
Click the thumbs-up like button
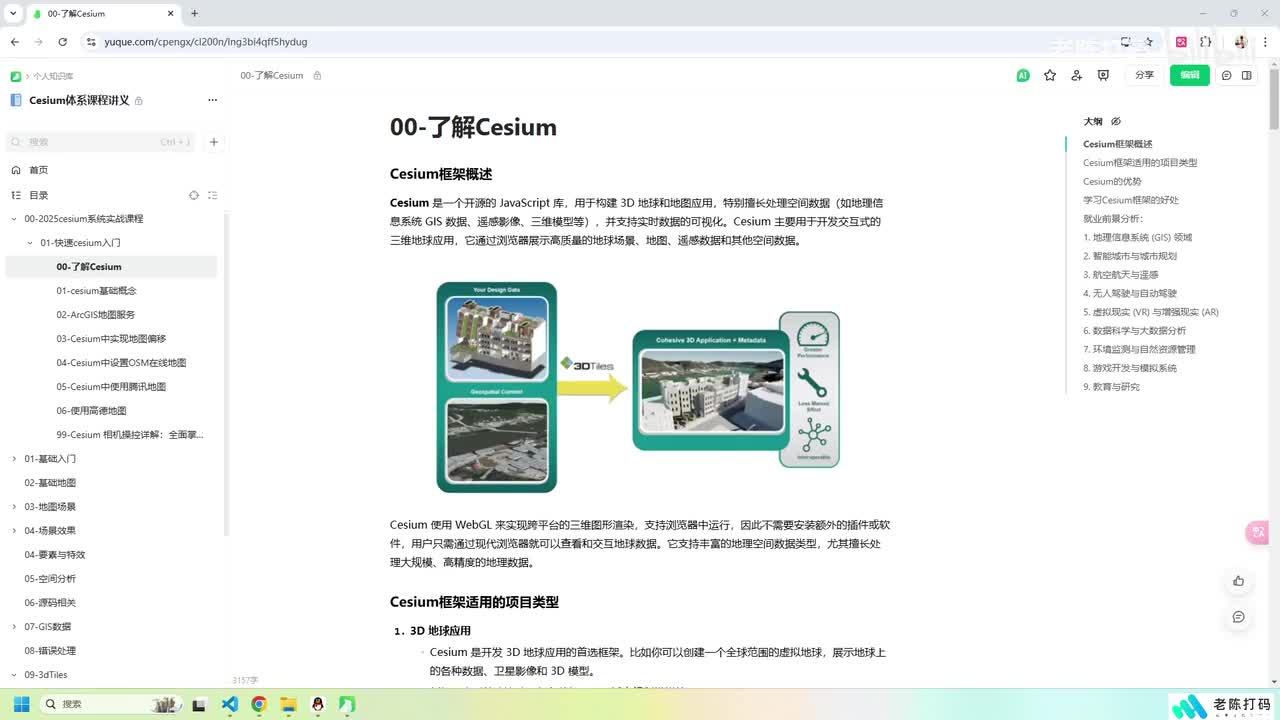coord(1238,581)
